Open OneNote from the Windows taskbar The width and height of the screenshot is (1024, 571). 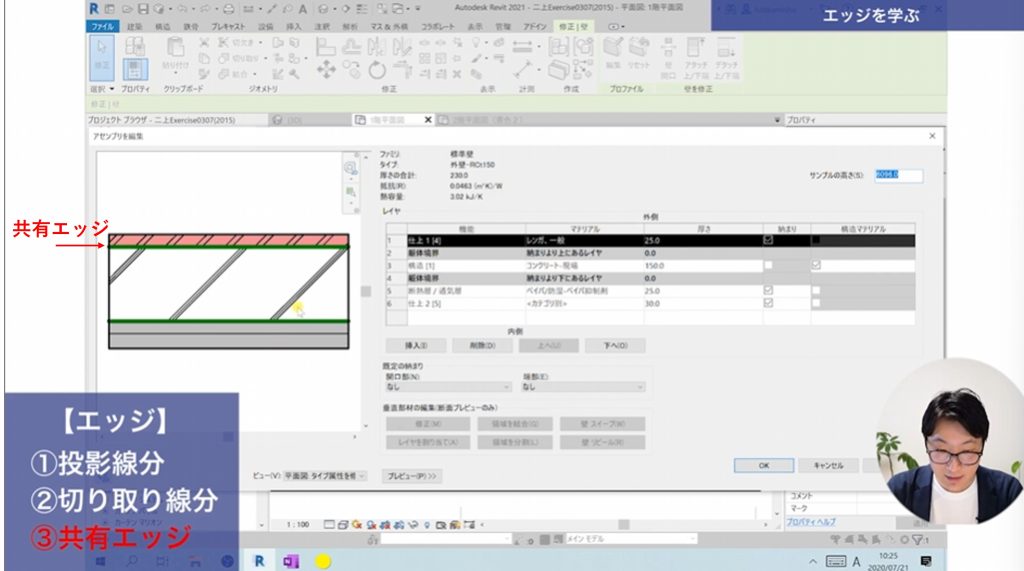pyautogui.click(x=291, y=561)
